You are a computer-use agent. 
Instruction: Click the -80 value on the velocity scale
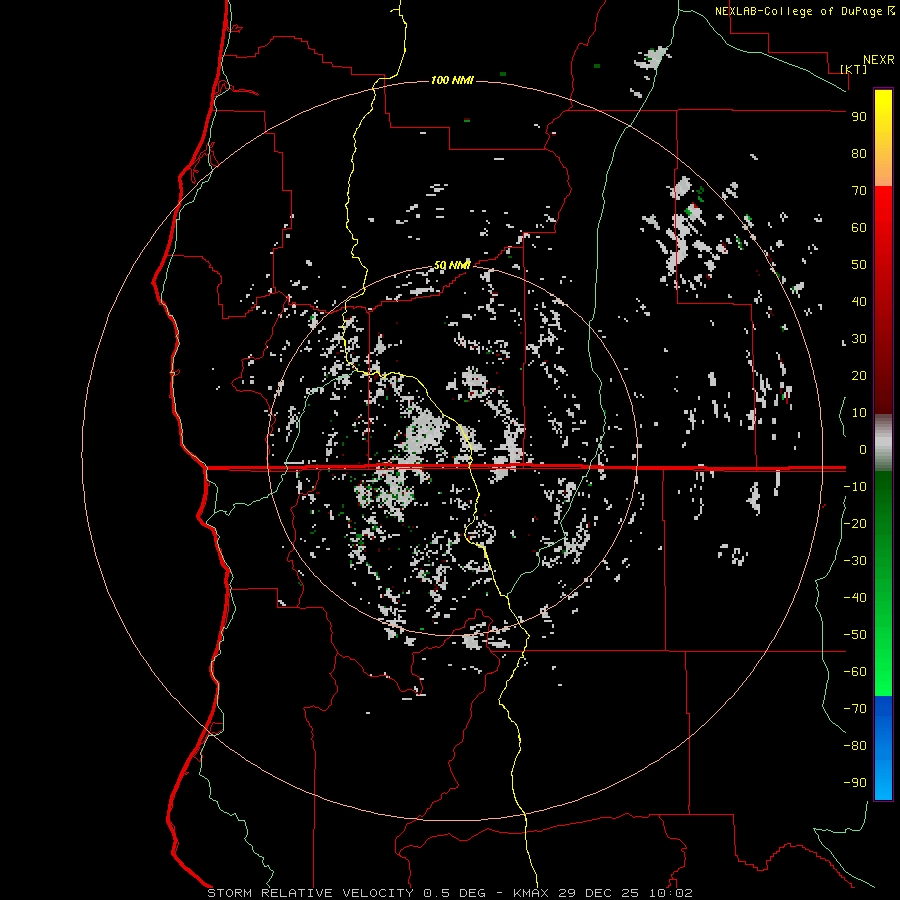coord(855,746)
